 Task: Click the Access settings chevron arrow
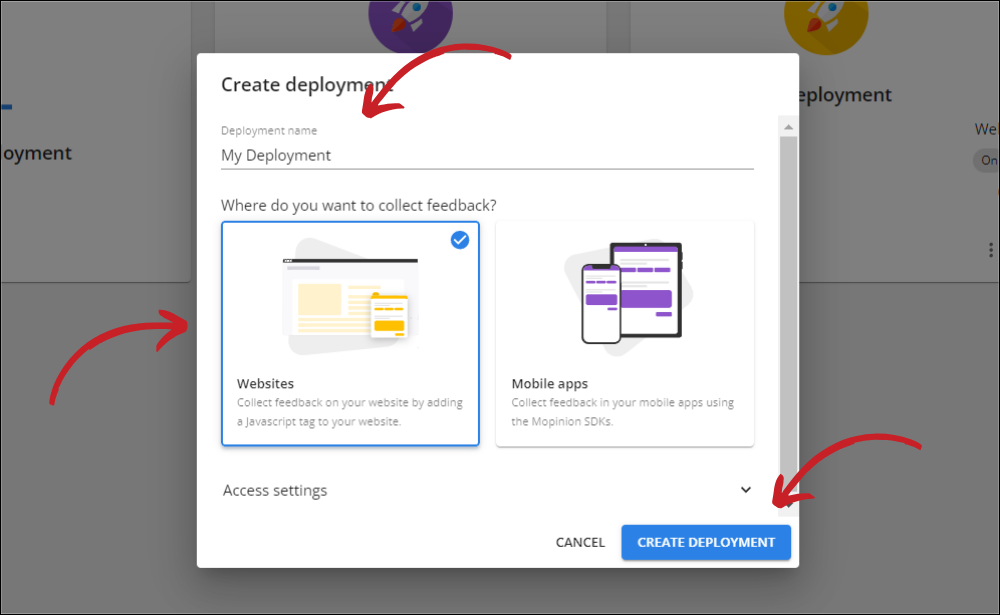(745, 490)
